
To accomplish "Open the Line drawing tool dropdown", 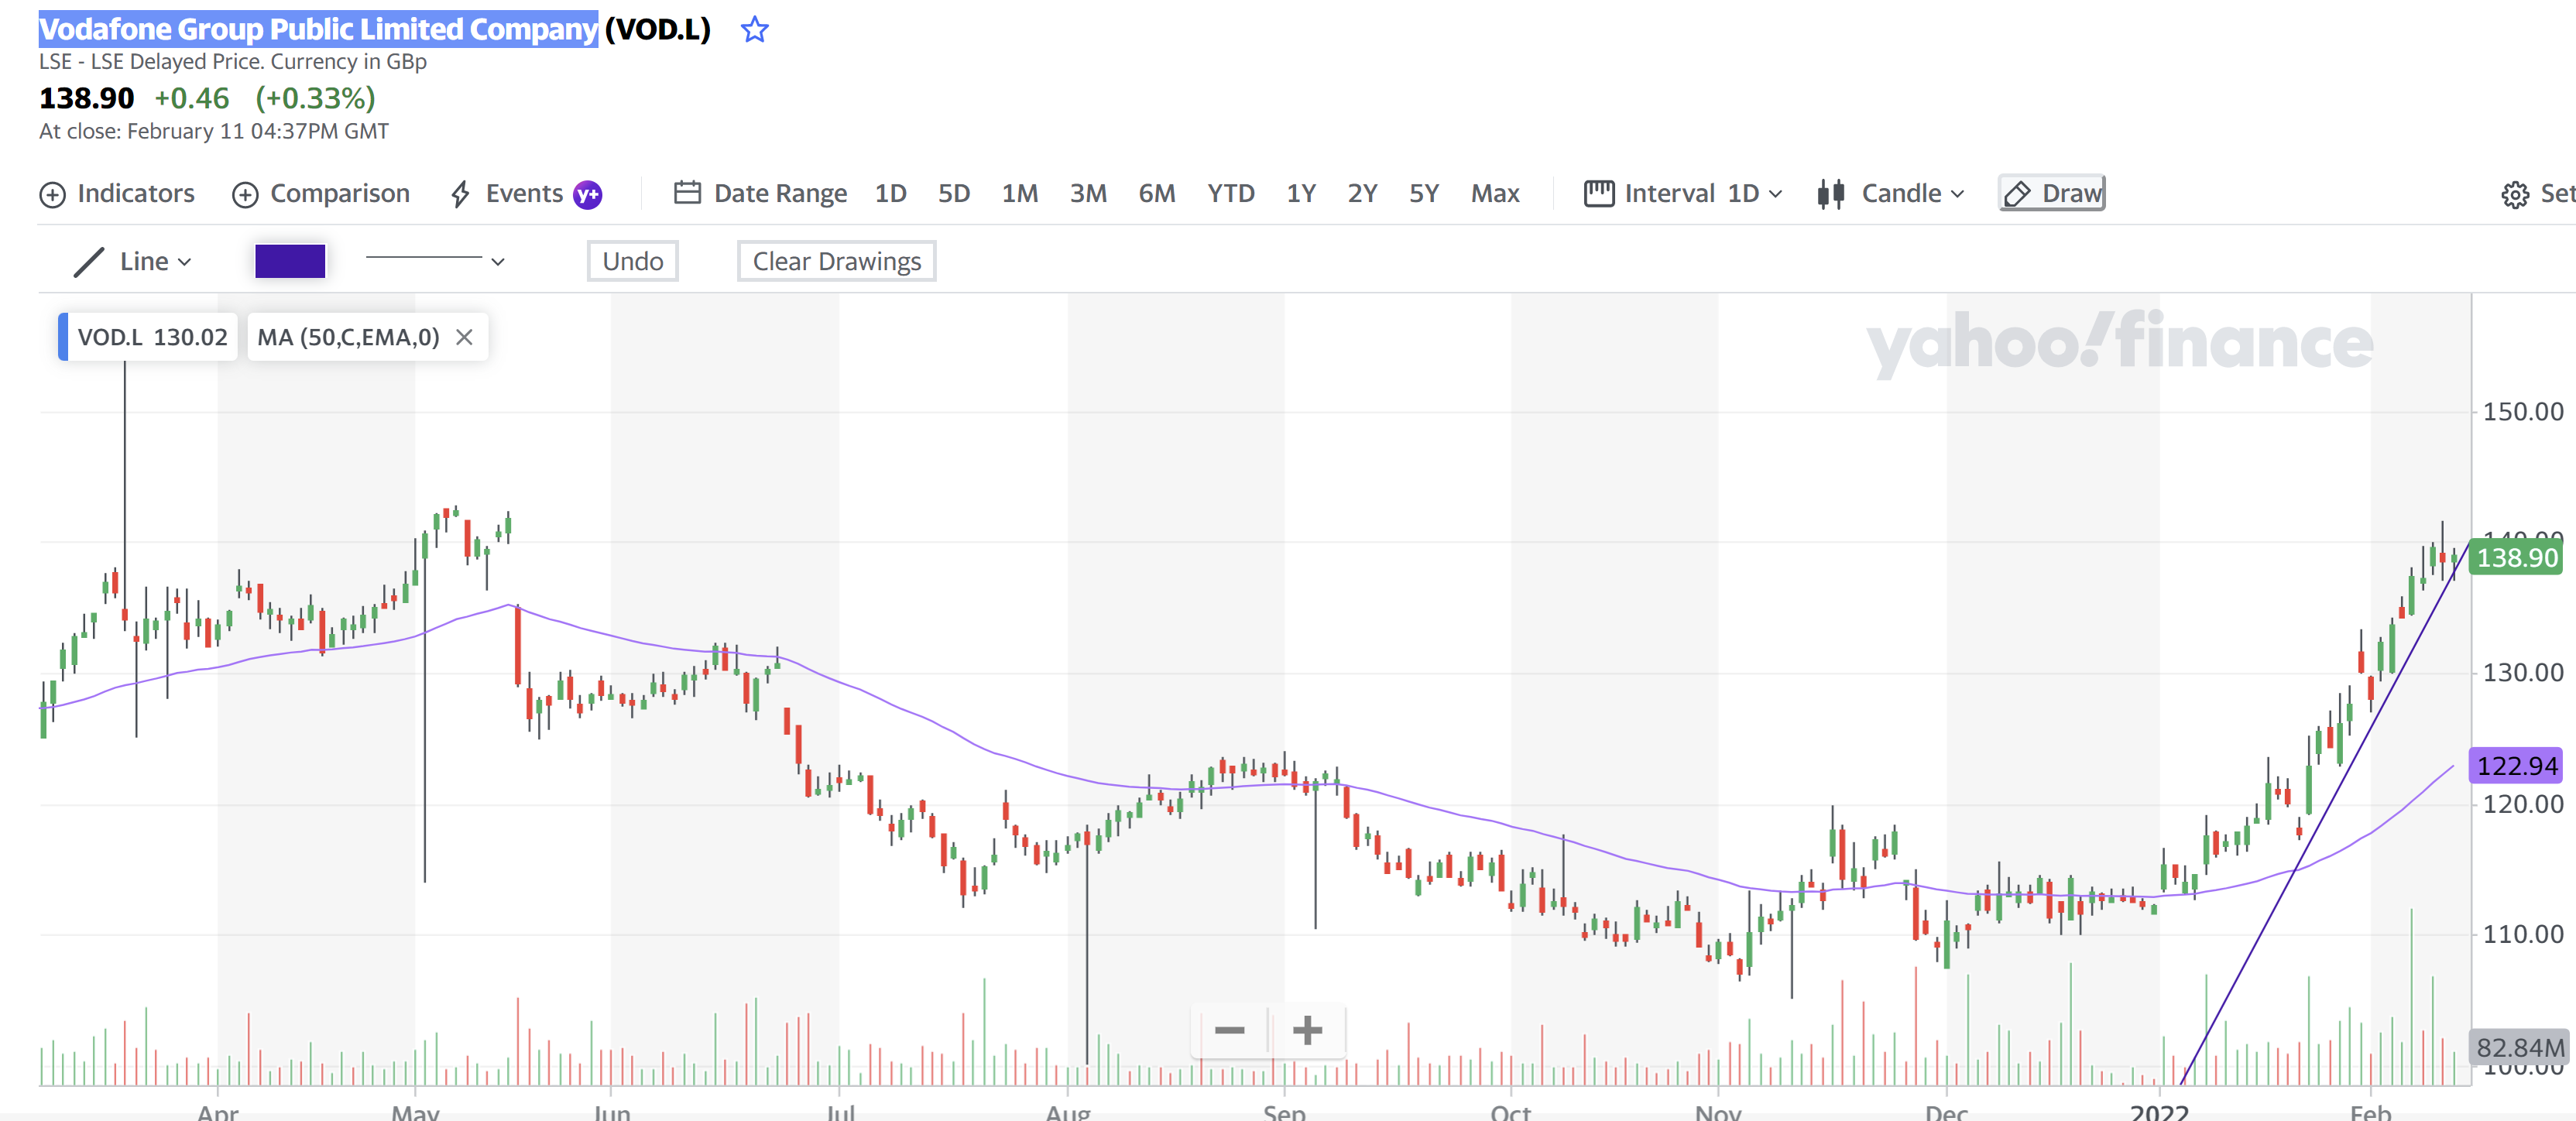I will [133, 262].
